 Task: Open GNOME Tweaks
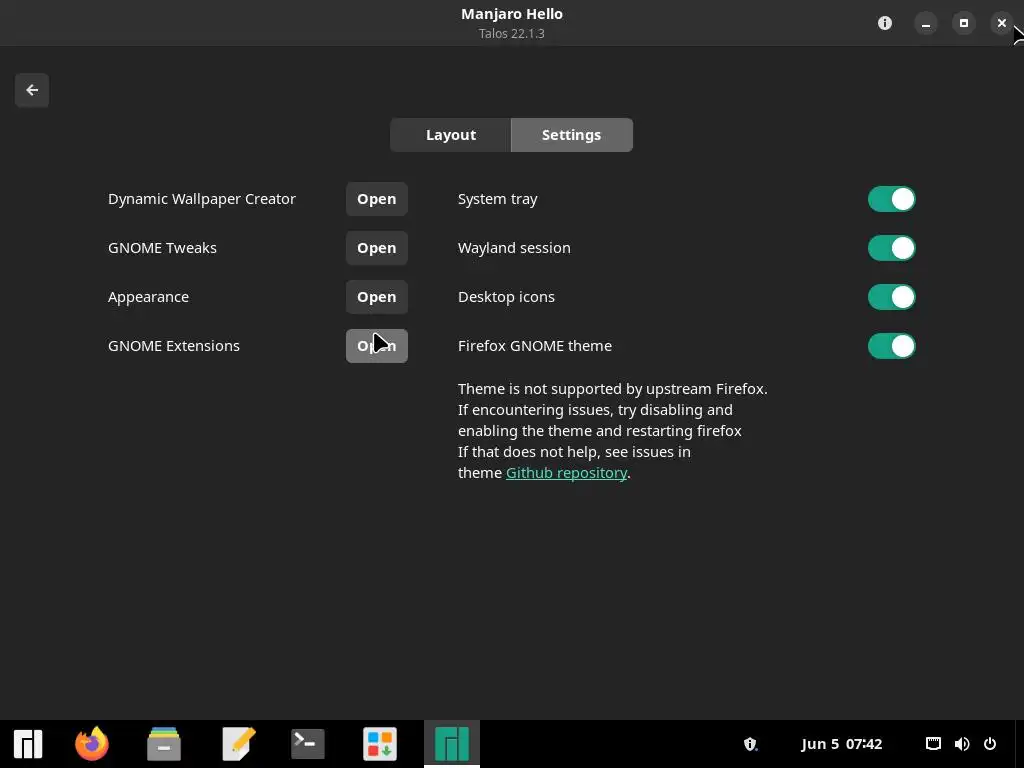(x=377, y=248)
